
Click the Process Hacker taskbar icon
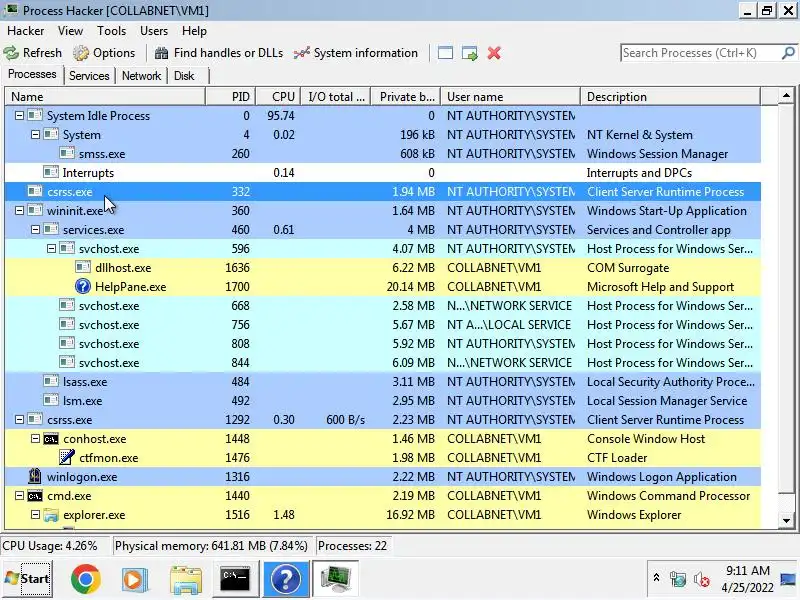tap(335, 579)
